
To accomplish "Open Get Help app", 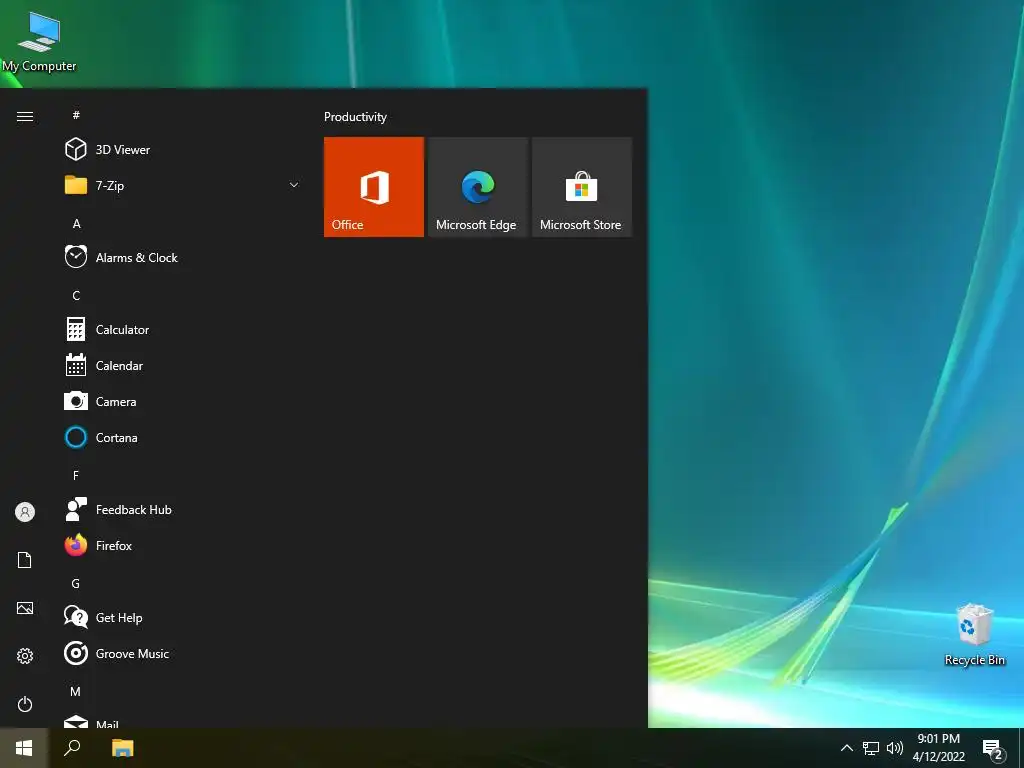I will [182, 617].
